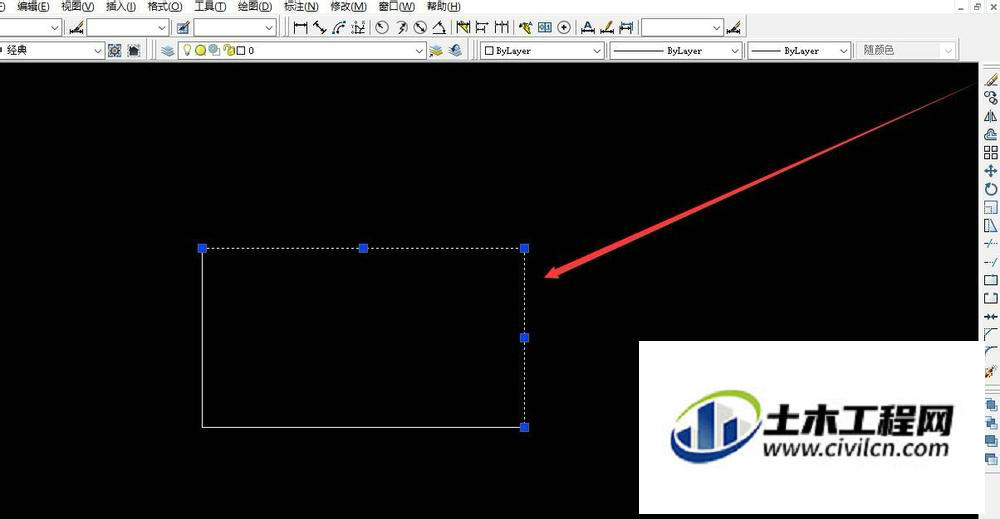Select the Baseline dimension tool
Screen dimensions: 1000x519
coord(482,27)
